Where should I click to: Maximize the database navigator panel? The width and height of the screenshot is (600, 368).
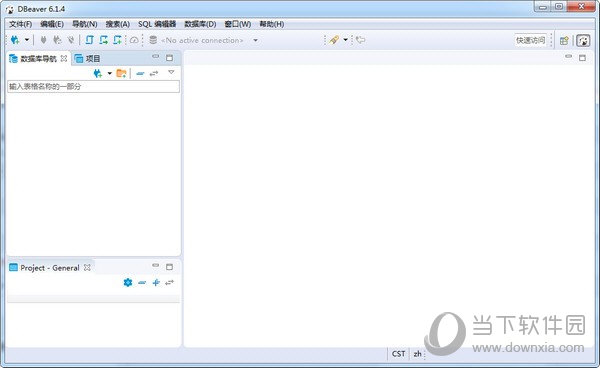click(170, 58)
